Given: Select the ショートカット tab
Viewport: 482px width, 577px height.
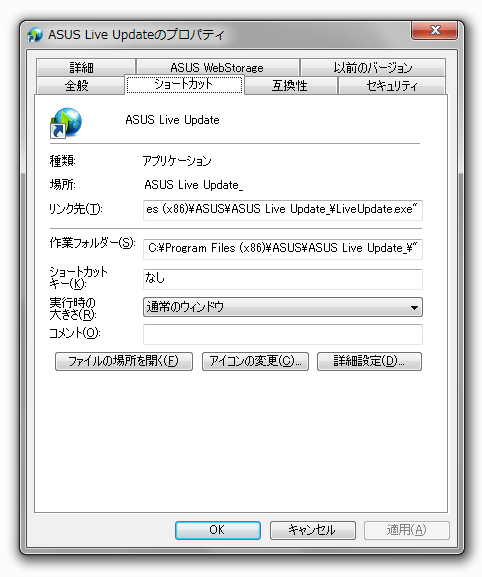Looking at the screenshot, I should 184,85.
